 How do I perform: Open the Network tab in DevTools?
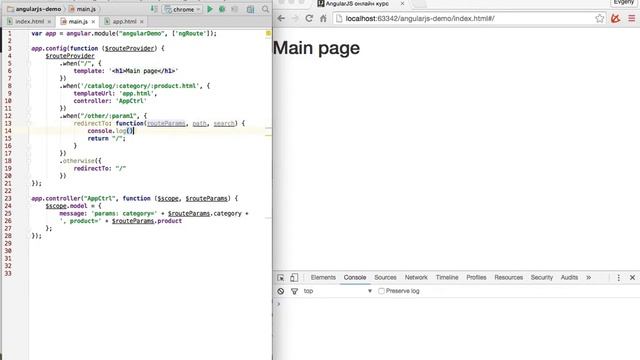416,278
